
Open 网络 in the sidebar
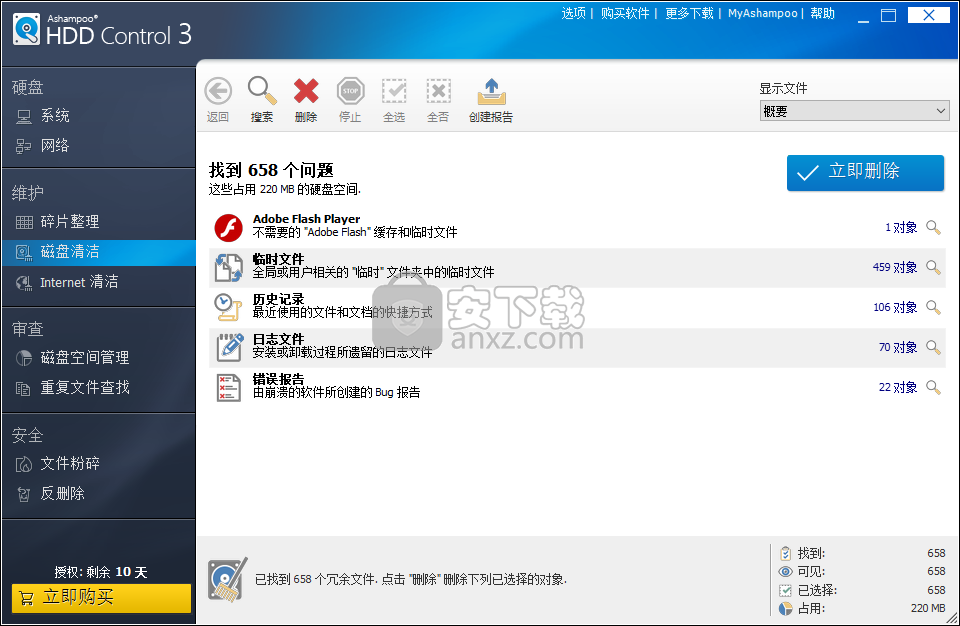(99, 146)
